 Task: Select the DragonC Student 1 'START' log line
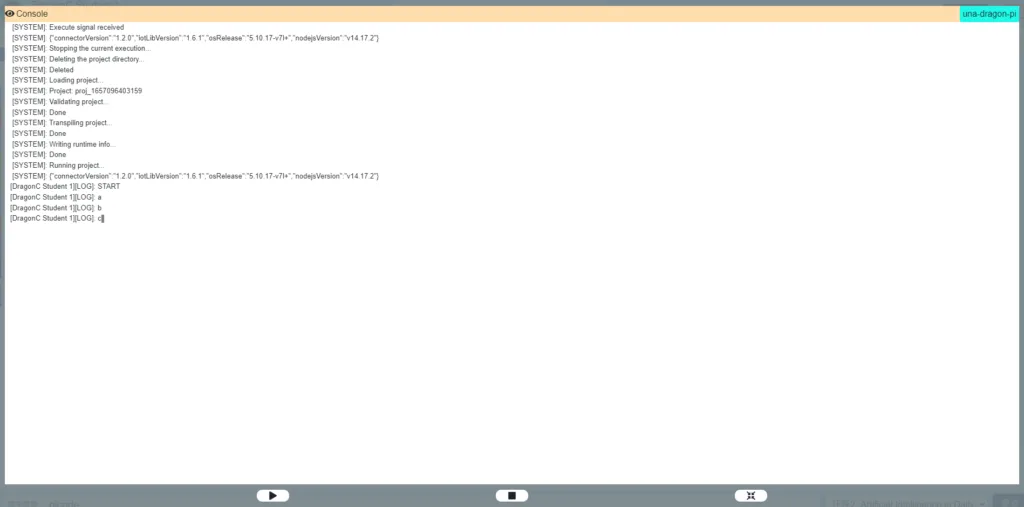pyautogui.click(x=65, y=186)
